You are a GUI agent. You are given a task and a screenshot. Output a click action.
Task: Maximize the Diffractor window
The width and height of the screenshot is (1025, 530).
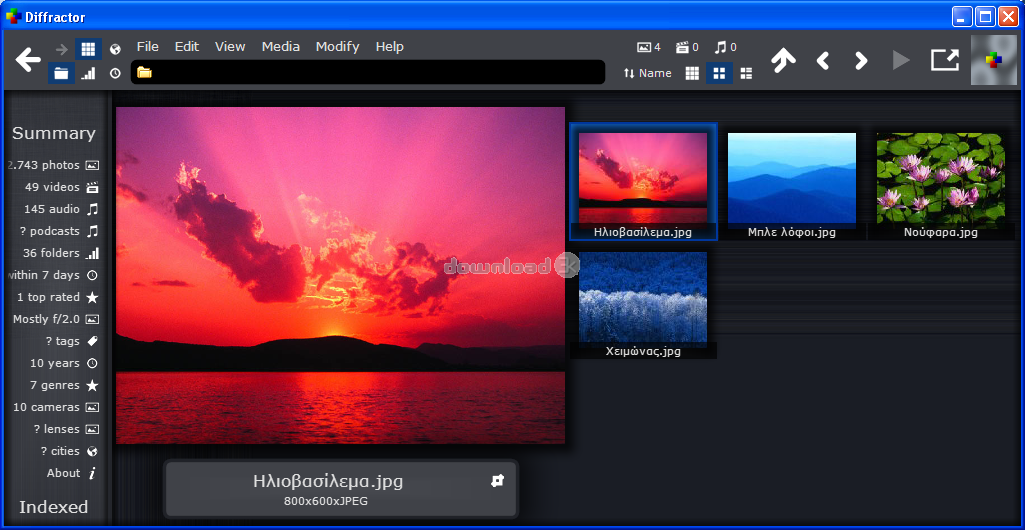985,17
